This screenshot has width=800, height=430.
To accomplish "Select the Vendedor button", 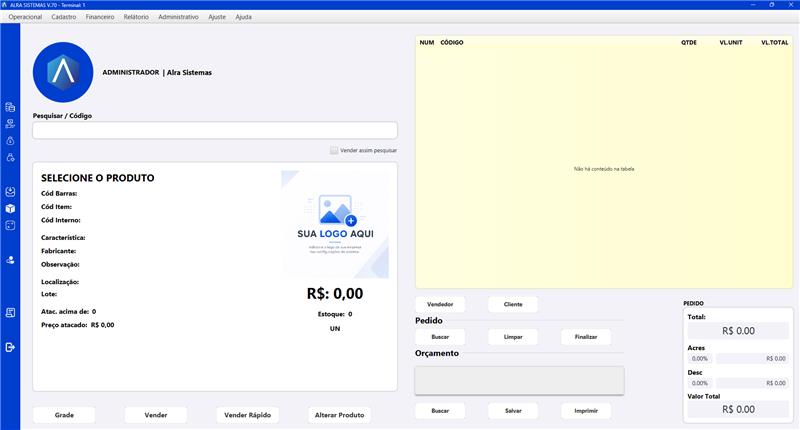I will click(x=440, y=304).
